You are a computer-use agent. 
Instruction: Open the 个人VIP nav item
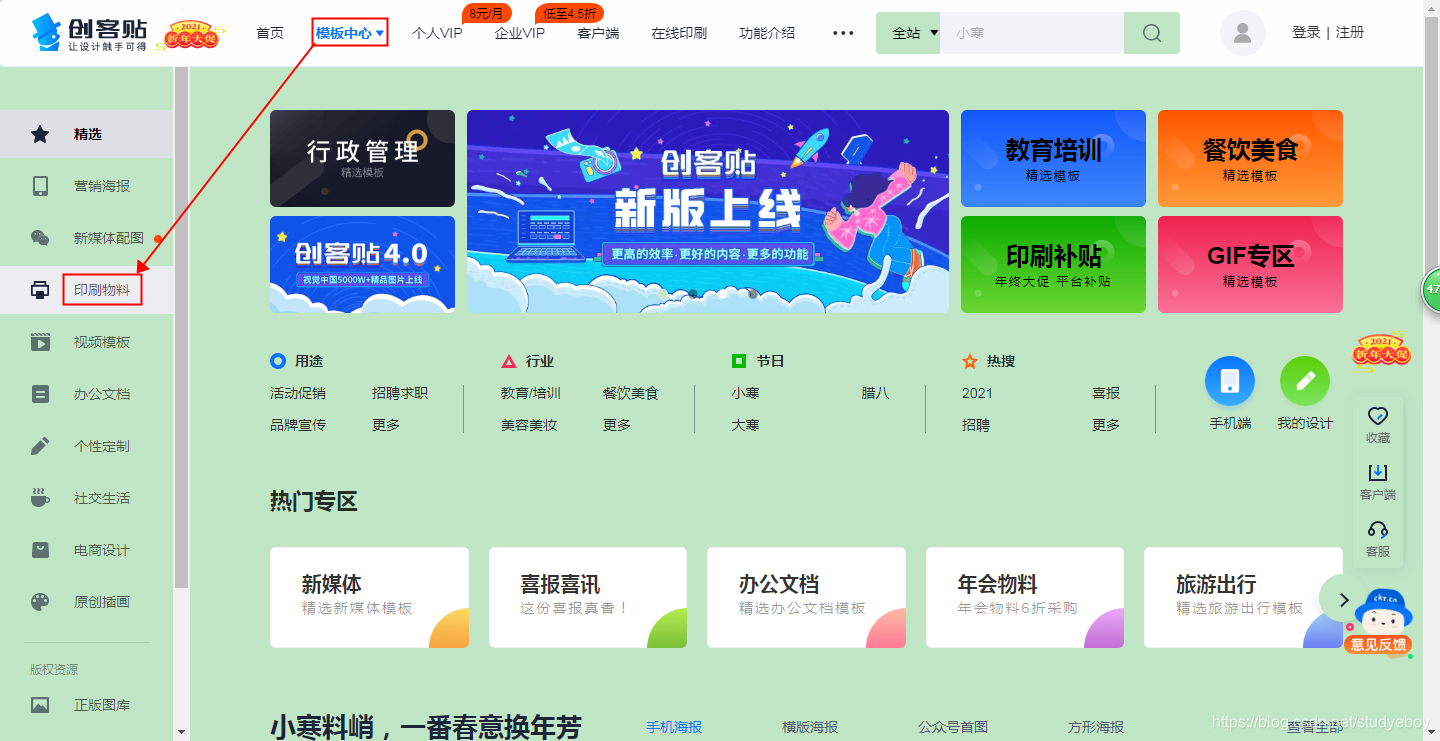[x=437, y=33]
